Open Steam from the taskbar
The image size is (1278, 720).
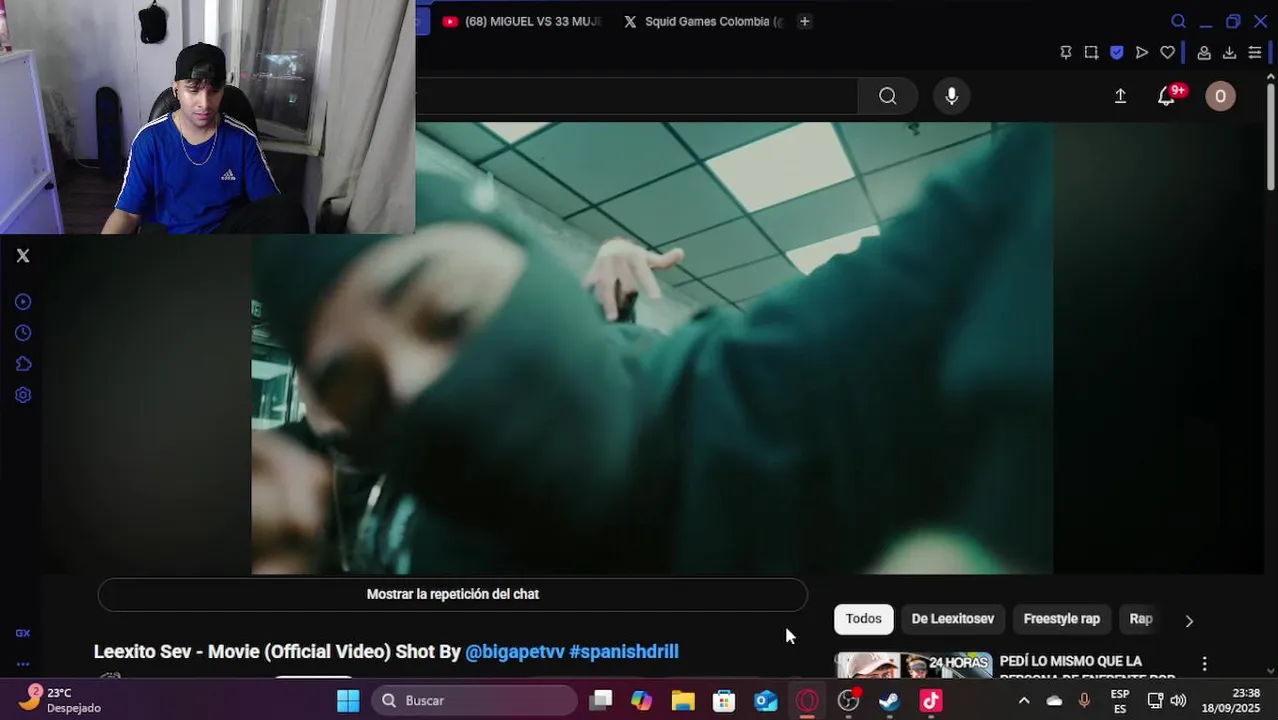click(x=889, y=700)
